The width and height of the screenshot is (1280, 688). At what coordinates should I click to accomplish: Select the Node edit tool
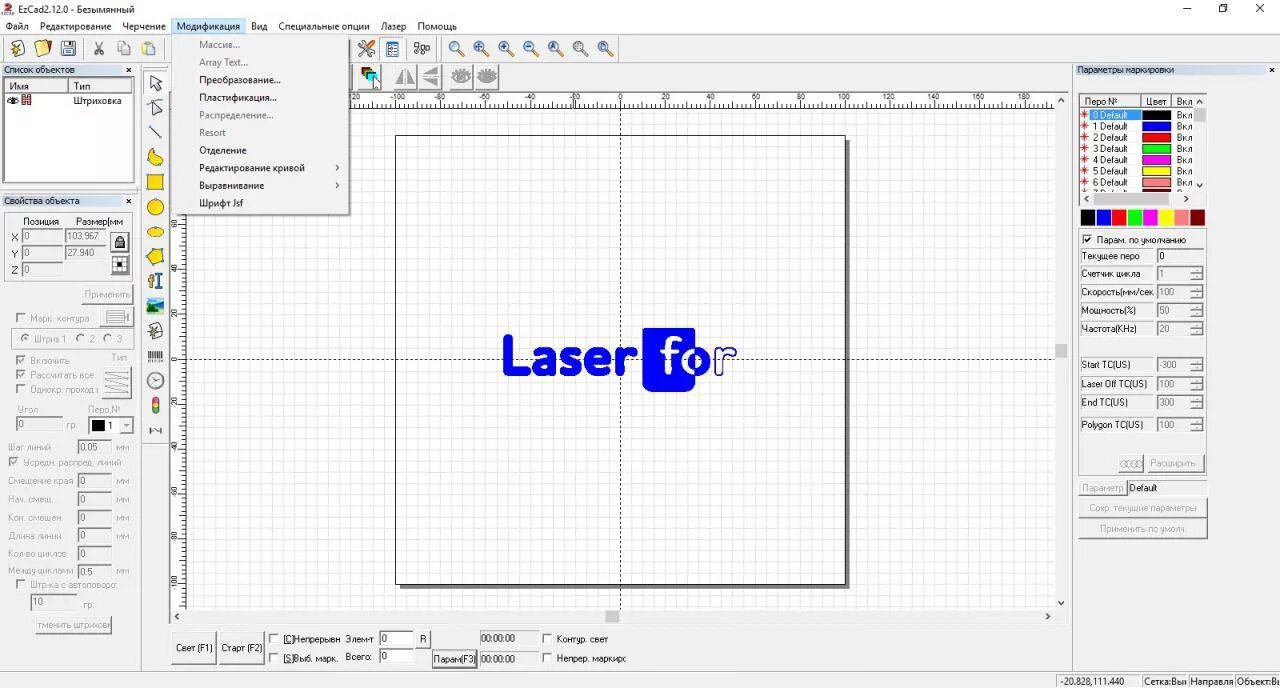[x=155, y=107]
